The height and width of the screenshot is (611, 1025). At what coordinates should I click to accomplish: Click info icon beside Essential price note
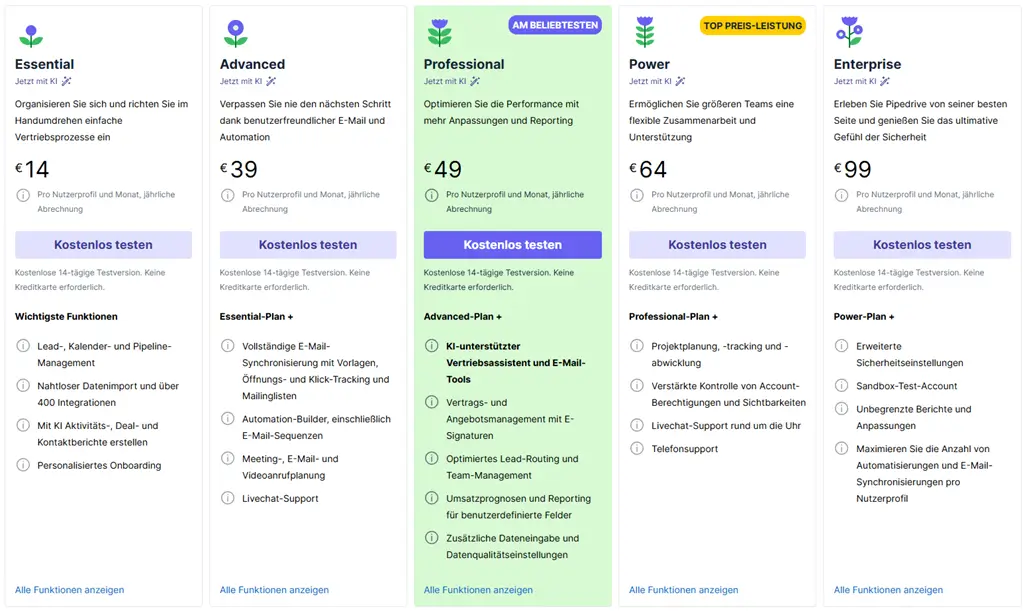[x=23, y=195]
